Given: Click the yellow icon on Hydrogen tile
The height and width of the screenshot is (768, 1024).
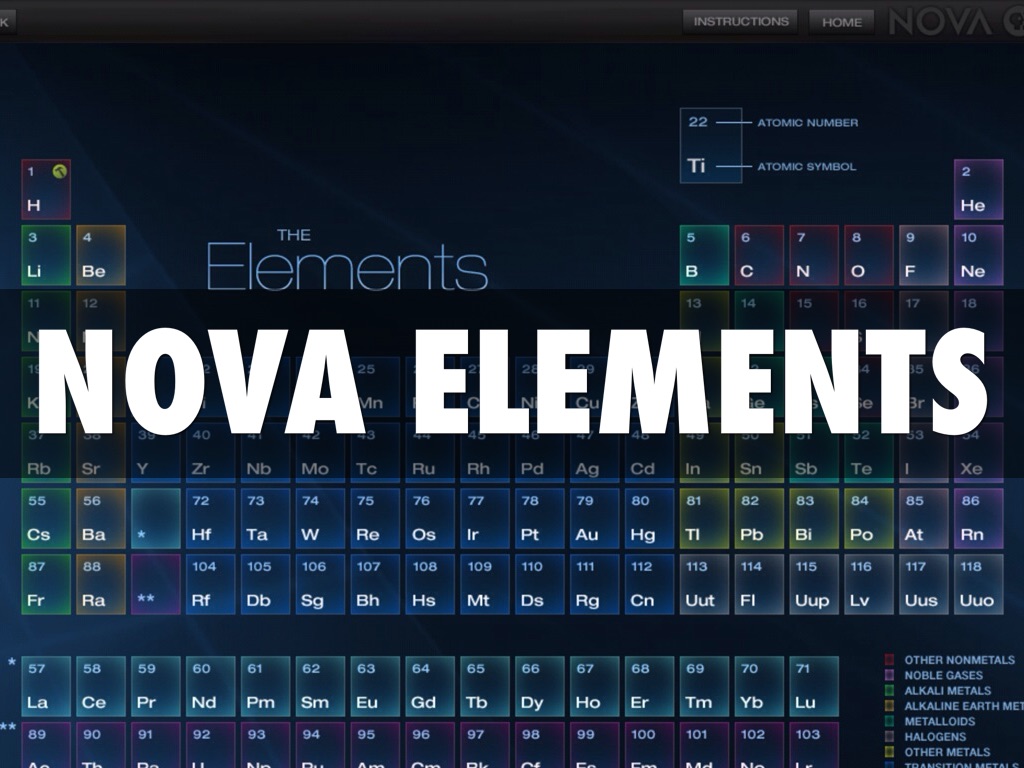Looking at the screenshot, I should [x=60, y=172].
